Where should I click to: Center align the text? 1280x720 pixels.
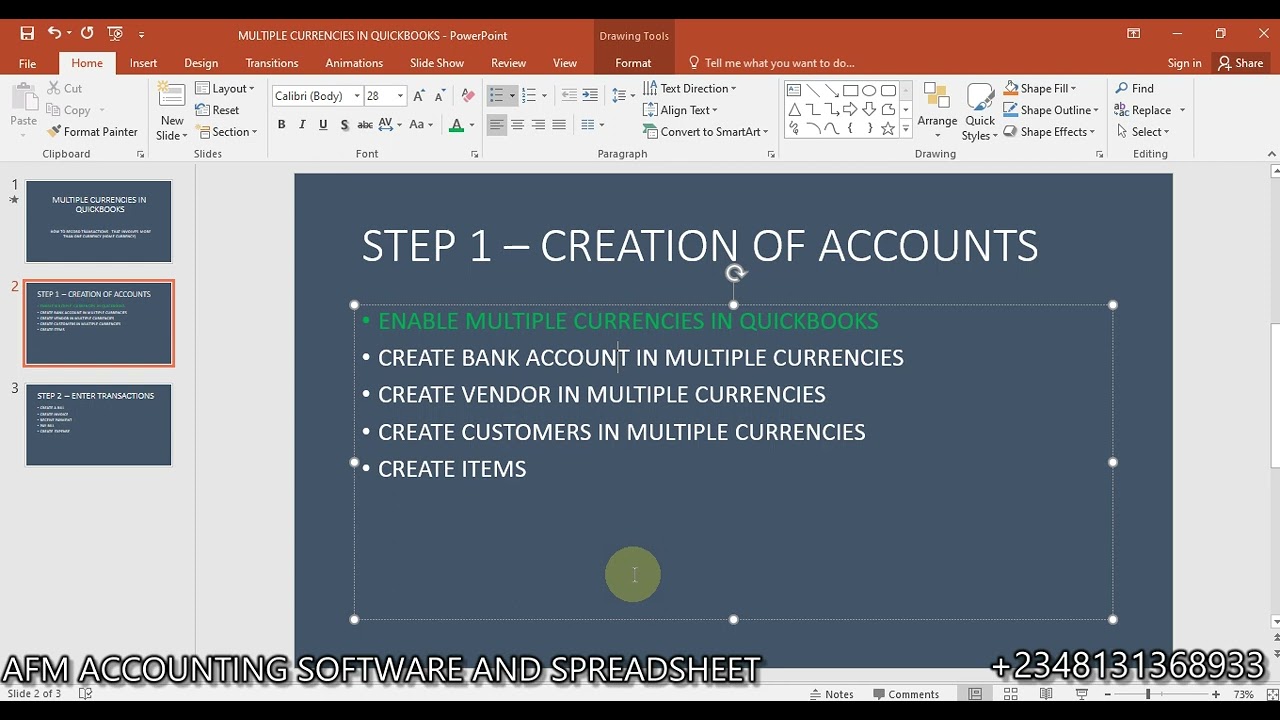(x=517, y=125)
